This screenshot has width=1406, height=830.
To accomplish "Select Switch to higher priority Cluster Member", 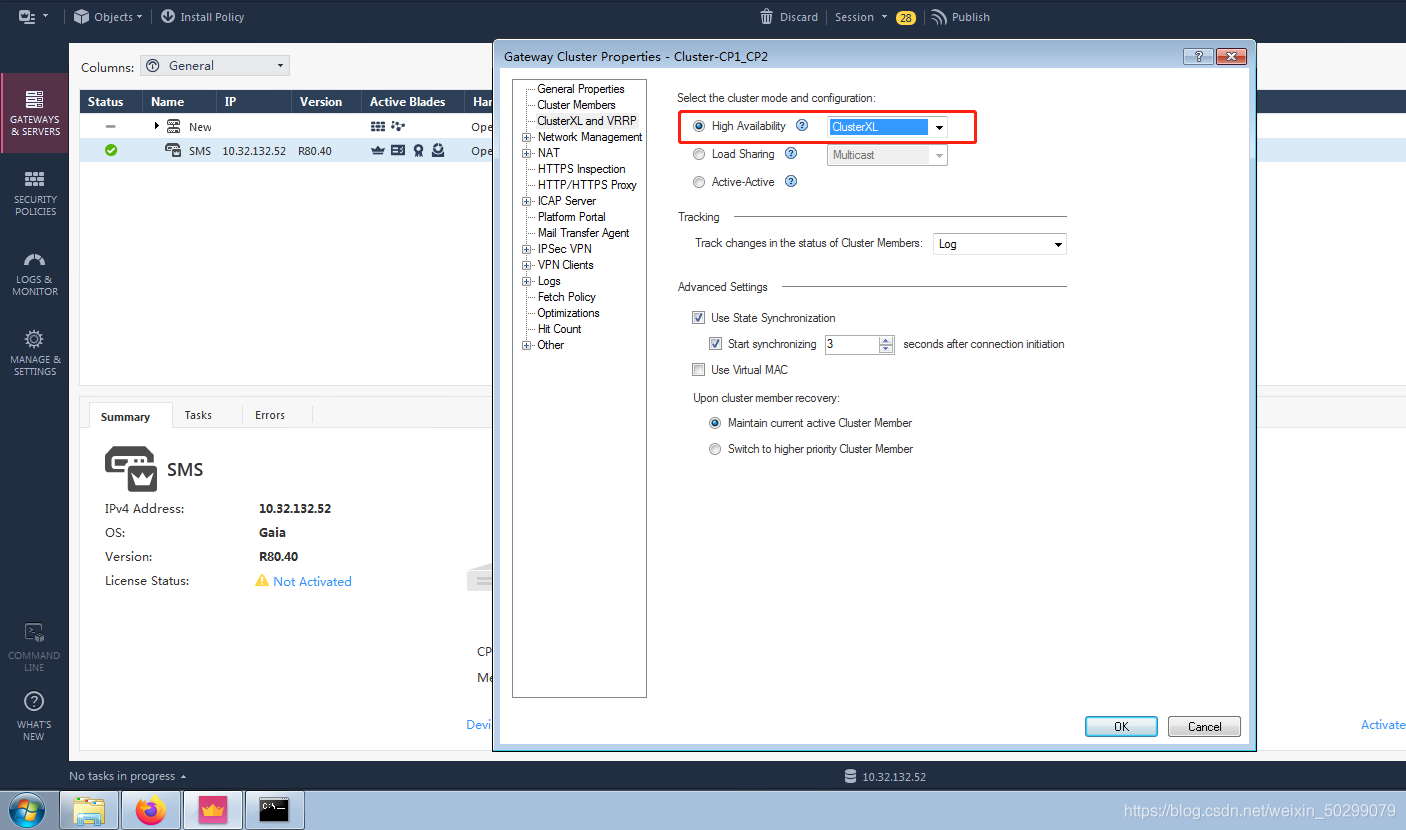I will [715, 449].
